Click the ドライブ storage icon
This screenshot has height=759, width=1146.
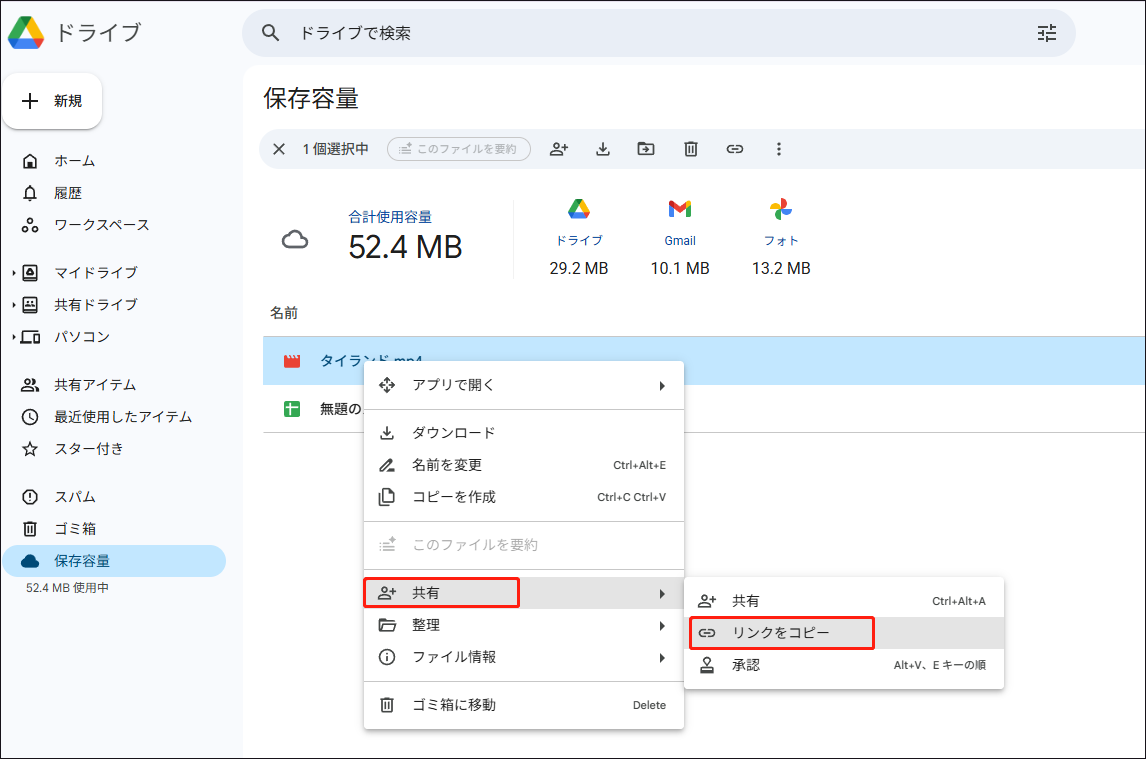point(579,210)
